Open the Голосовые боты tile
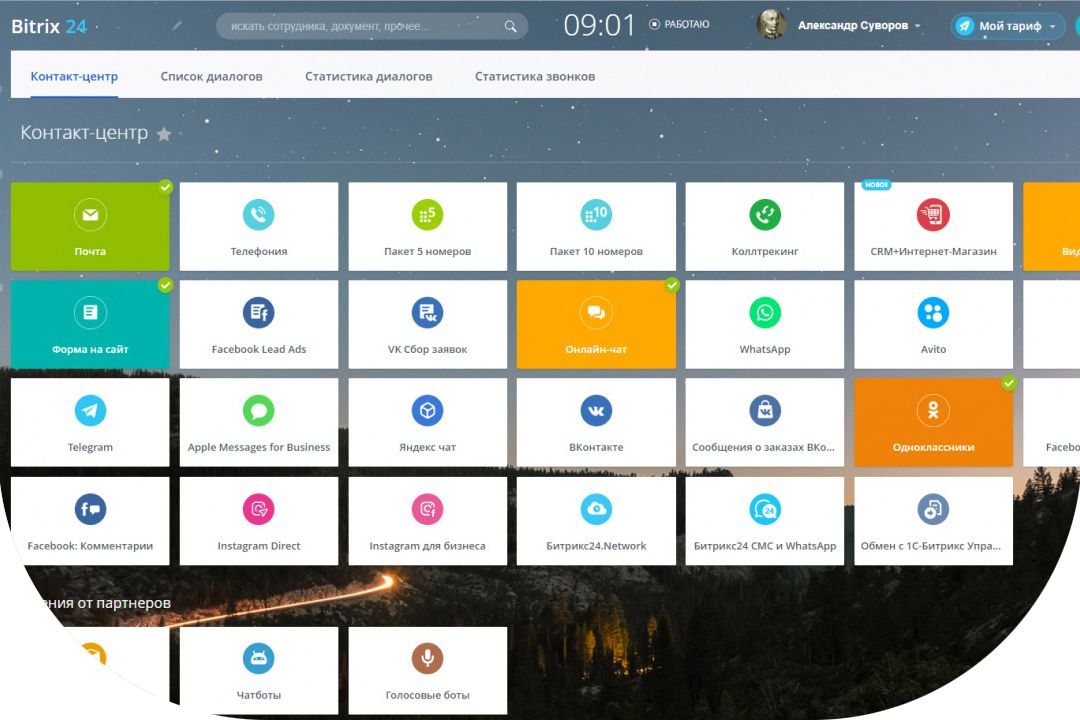The width and height of the screenshot is (1080, 720). tap(427, 670)
